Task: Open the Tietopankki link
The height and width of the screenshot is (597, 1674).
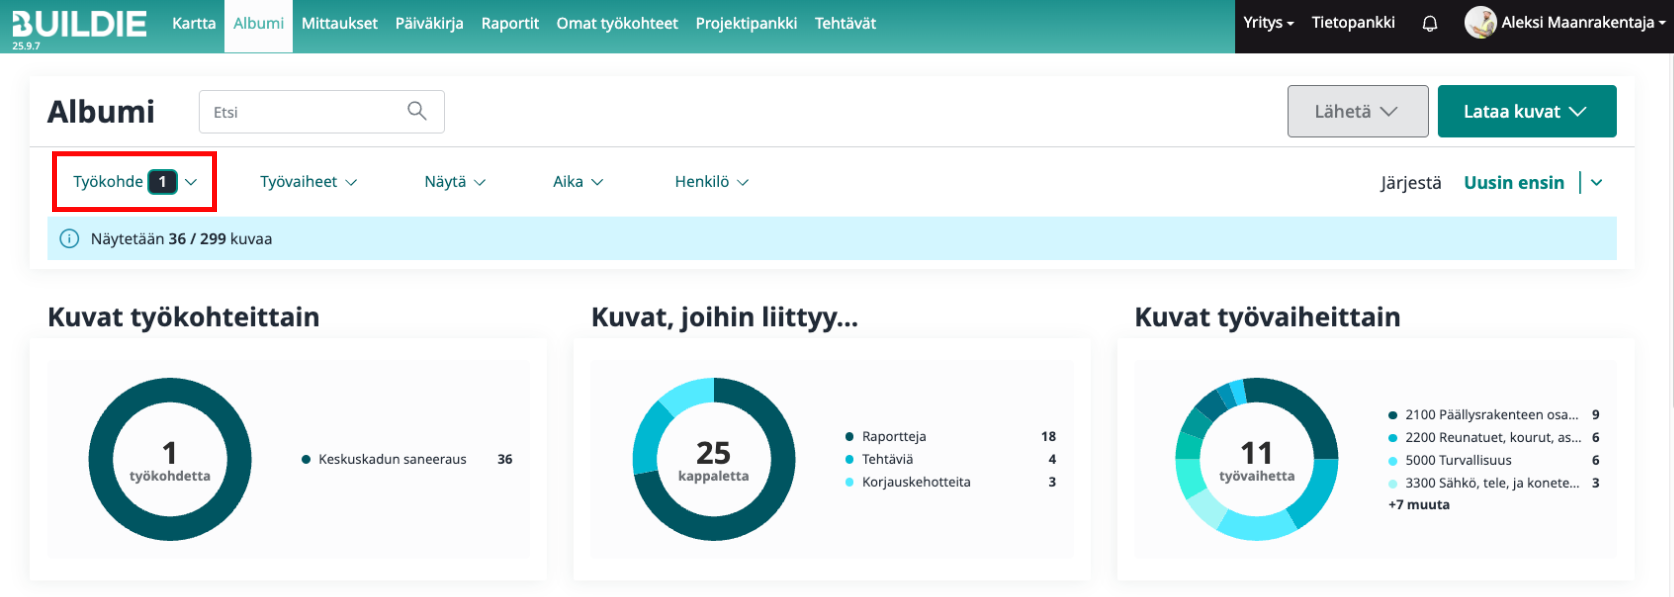Action: [1353, 23]
